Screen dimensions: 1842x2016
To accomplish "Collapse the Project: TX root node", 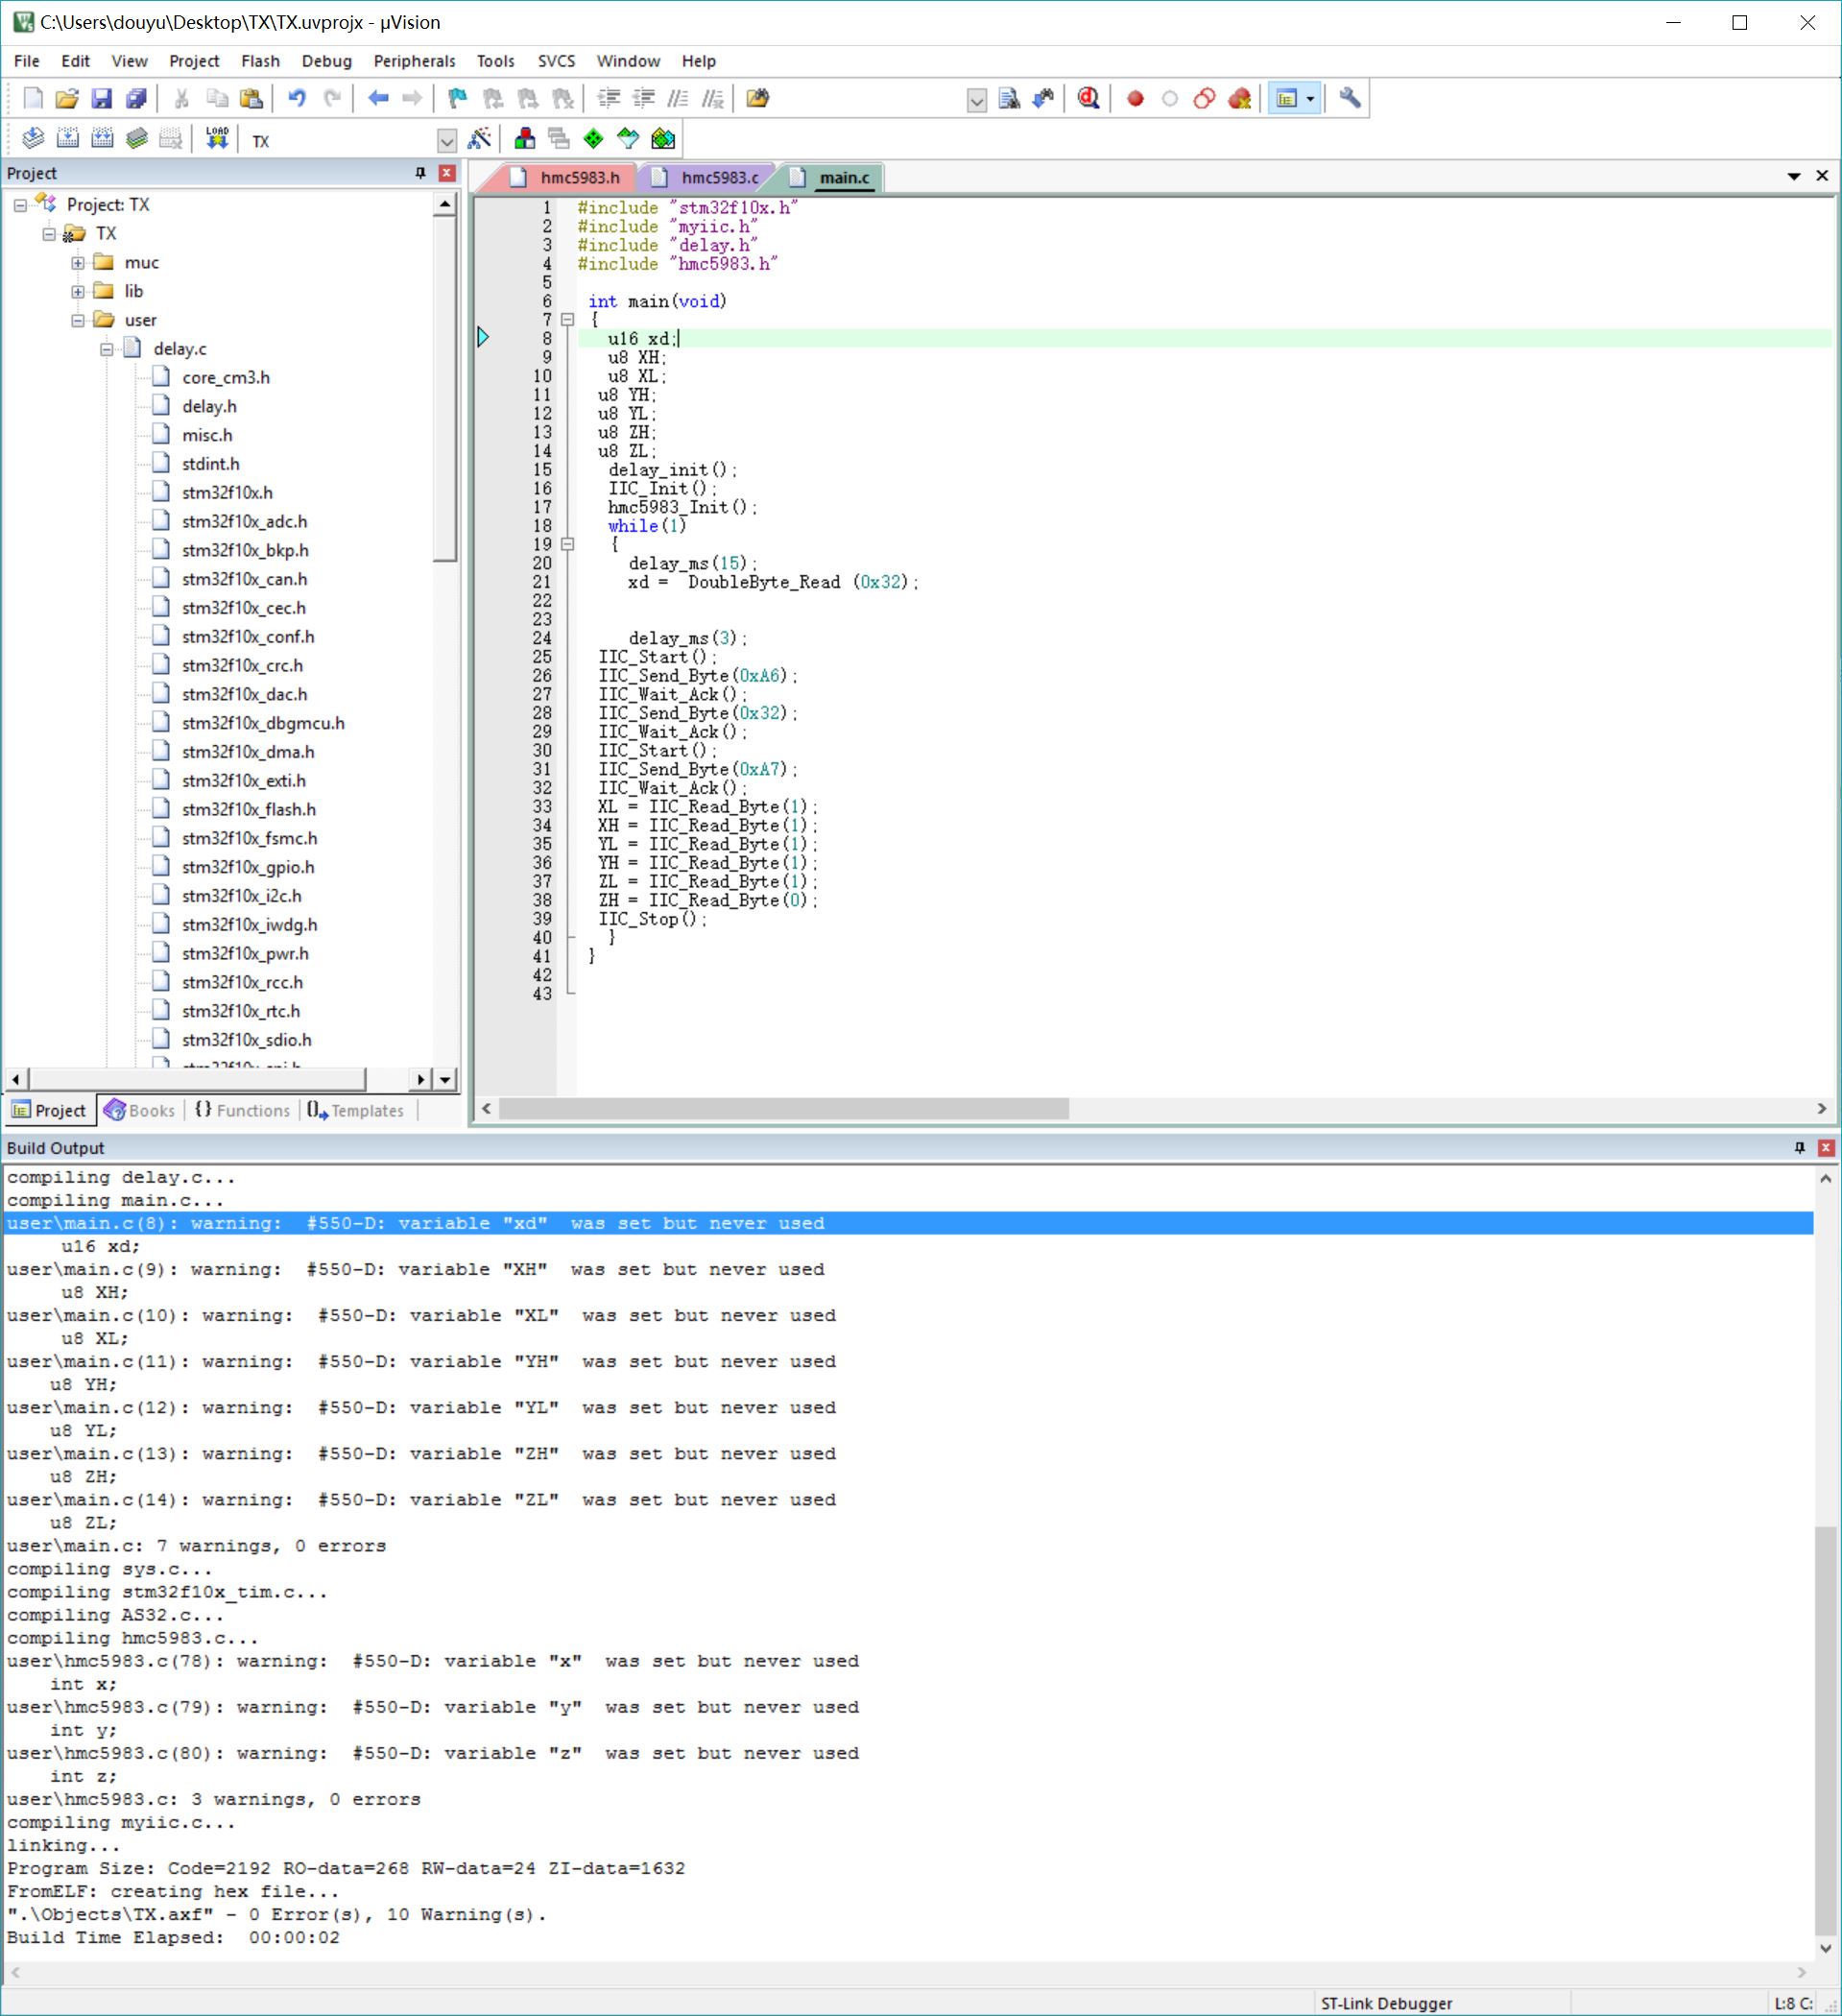I will tap(20, 205).
